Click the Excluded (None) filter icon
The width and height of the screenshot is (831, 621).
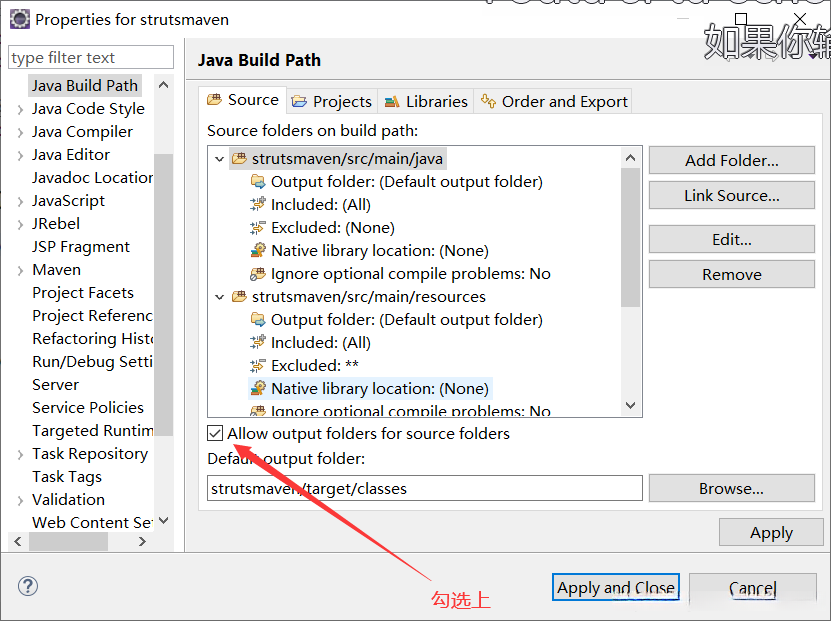tap(258, 228)
